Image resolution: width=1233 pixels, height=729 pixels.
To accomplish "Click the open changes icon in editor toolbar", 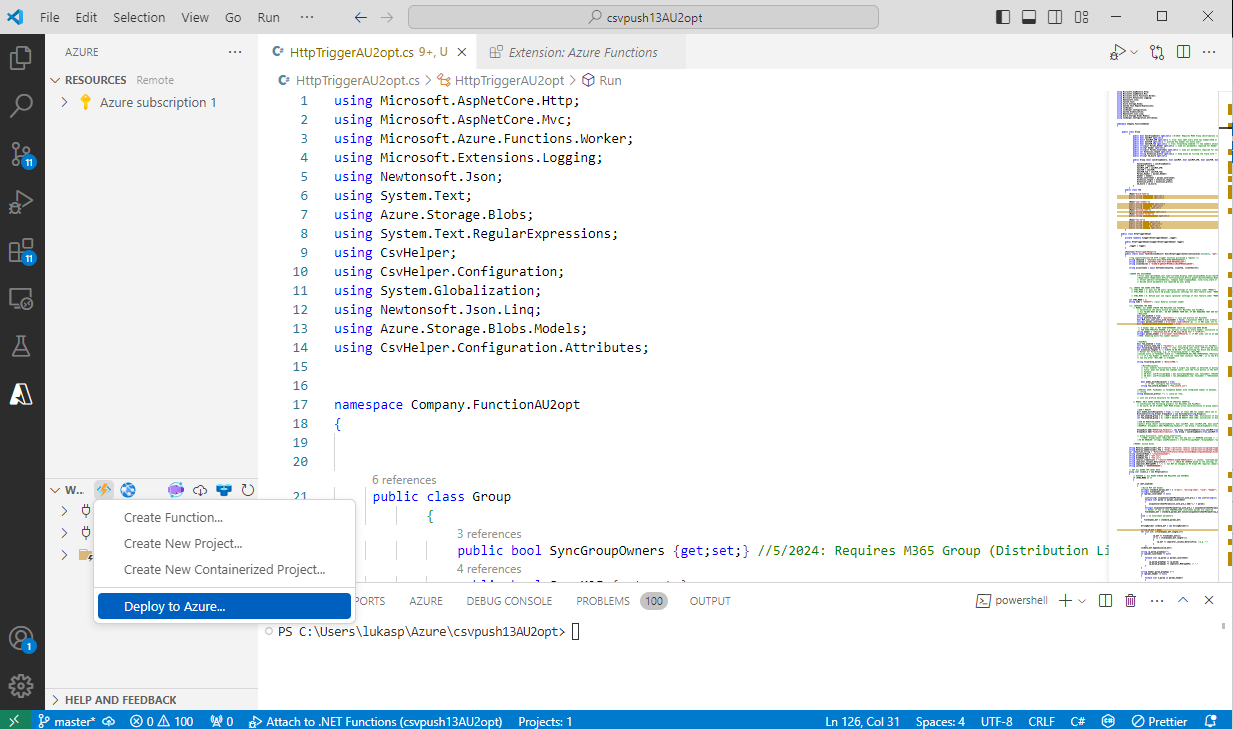I will pos(1157,52).
